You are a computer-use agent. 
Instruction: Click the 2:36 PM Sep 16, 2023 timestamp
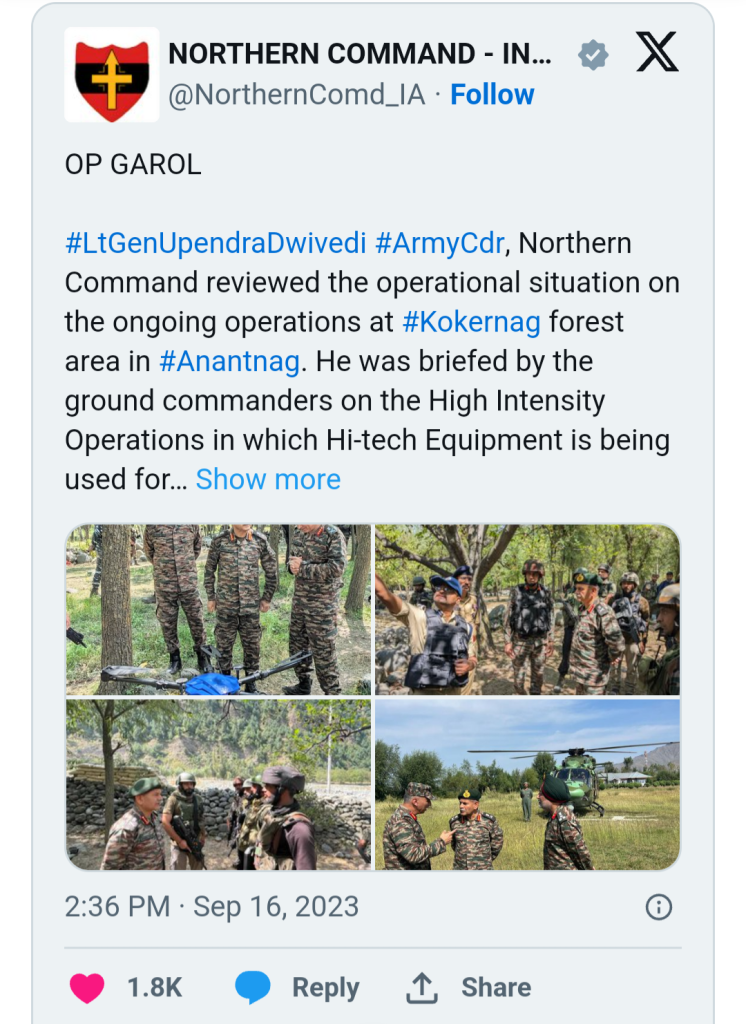[x=212, y=907]
